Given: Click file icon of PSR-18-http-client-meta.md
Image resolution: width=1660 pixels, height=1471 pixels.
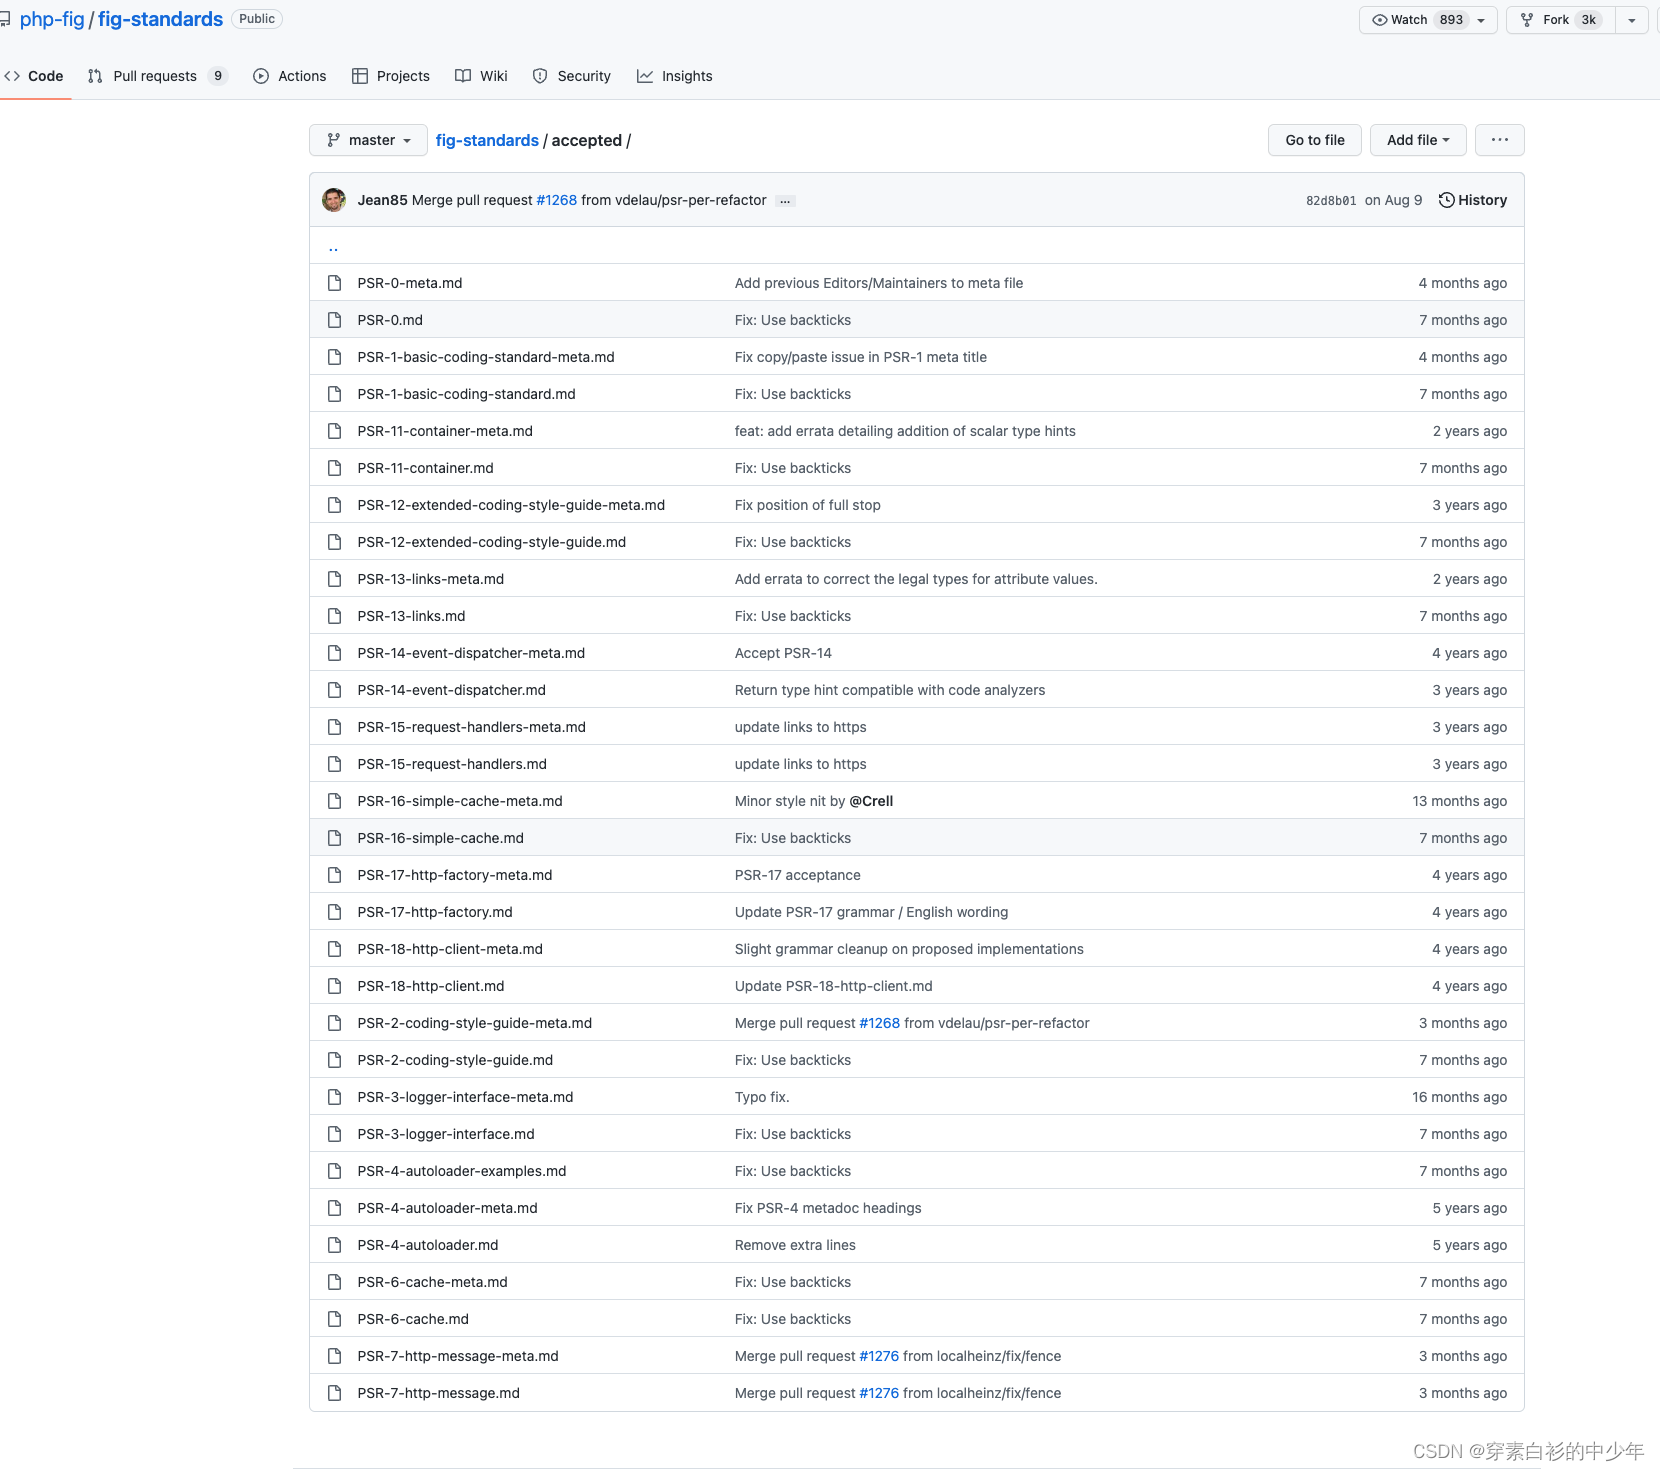Looking at the screenshot, I should (335, 949).
